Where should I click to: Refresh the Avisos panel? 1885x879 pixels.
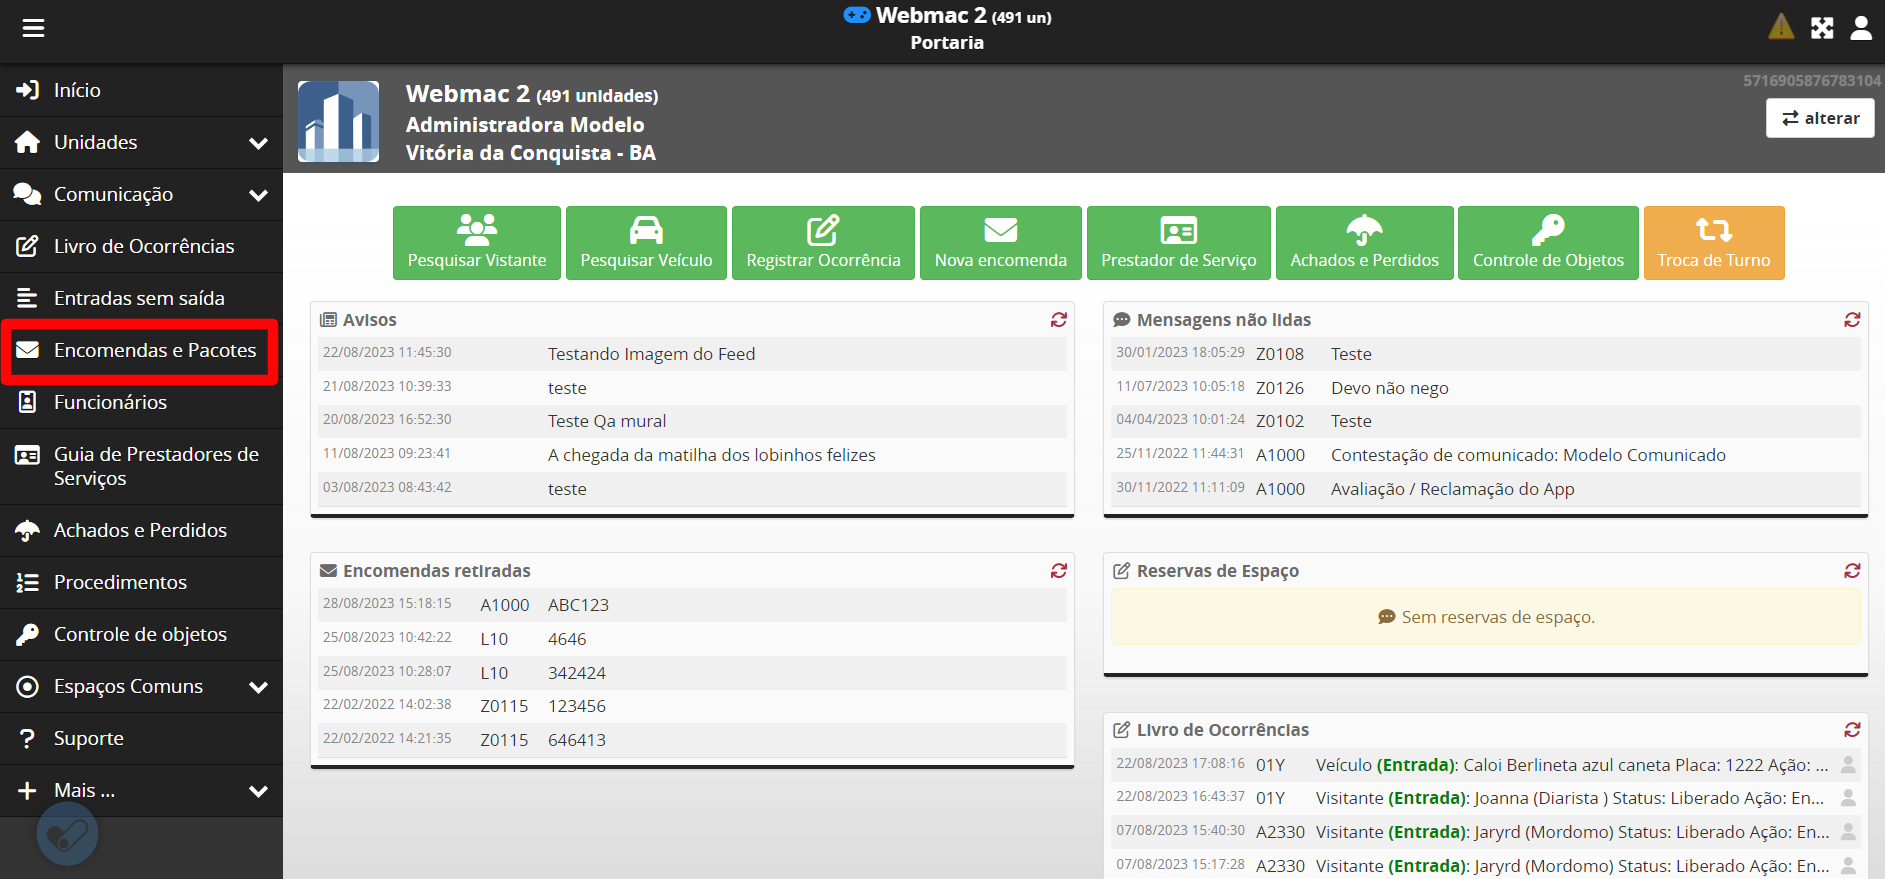click(1058, 320)
